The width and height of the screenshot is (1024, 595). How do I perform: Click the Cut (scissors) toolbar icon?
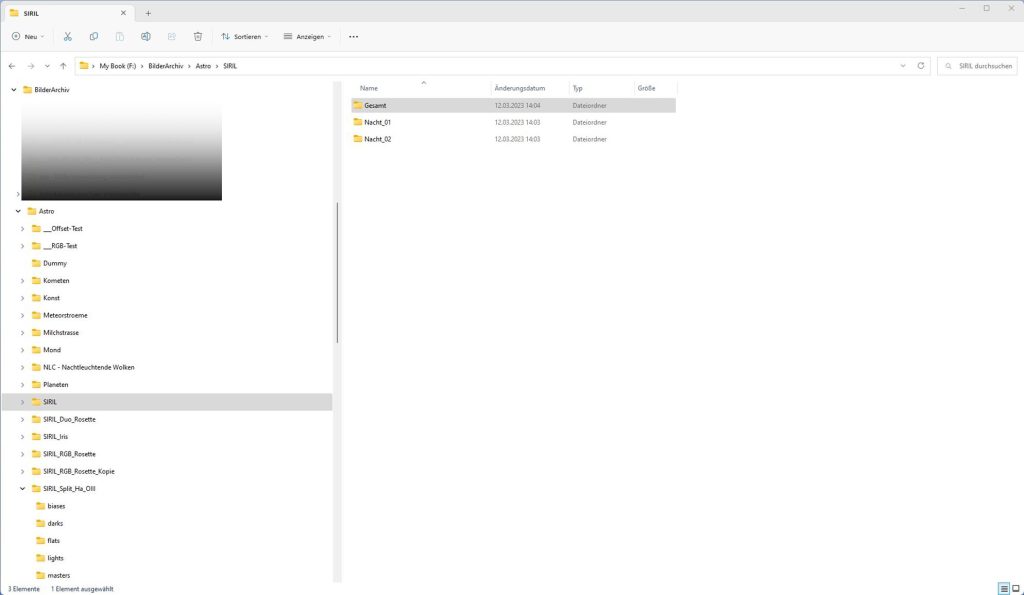click(x=67, y=36)
